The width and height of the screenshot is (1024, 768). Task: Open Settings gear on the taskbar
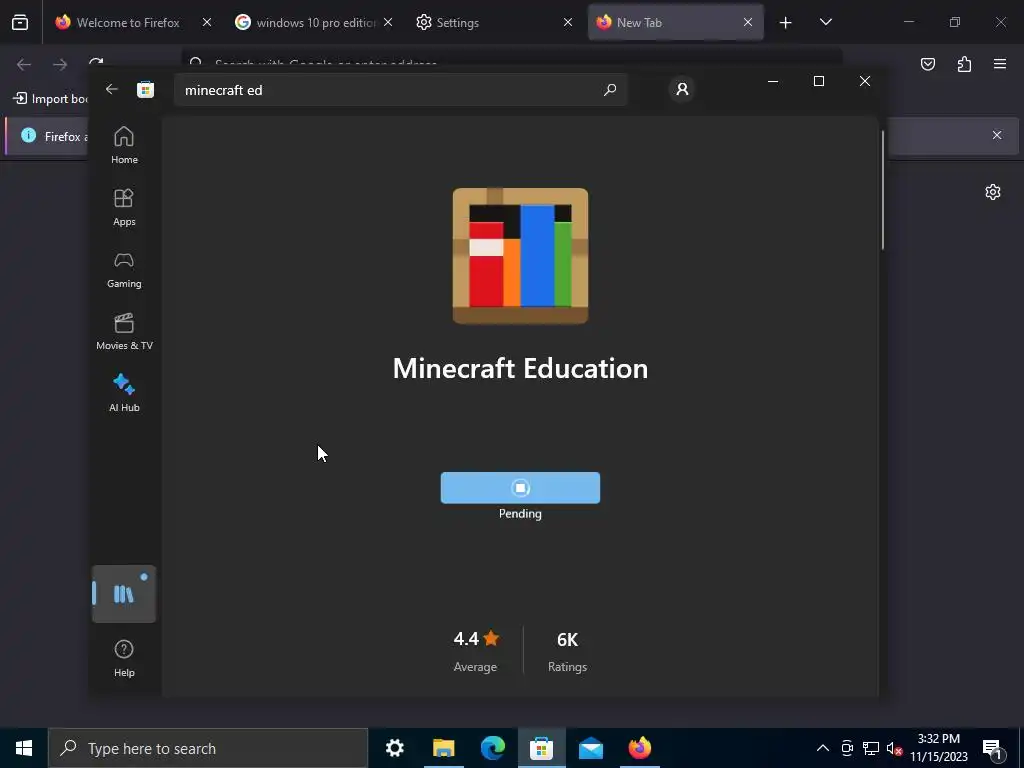[x=394, y=748]
